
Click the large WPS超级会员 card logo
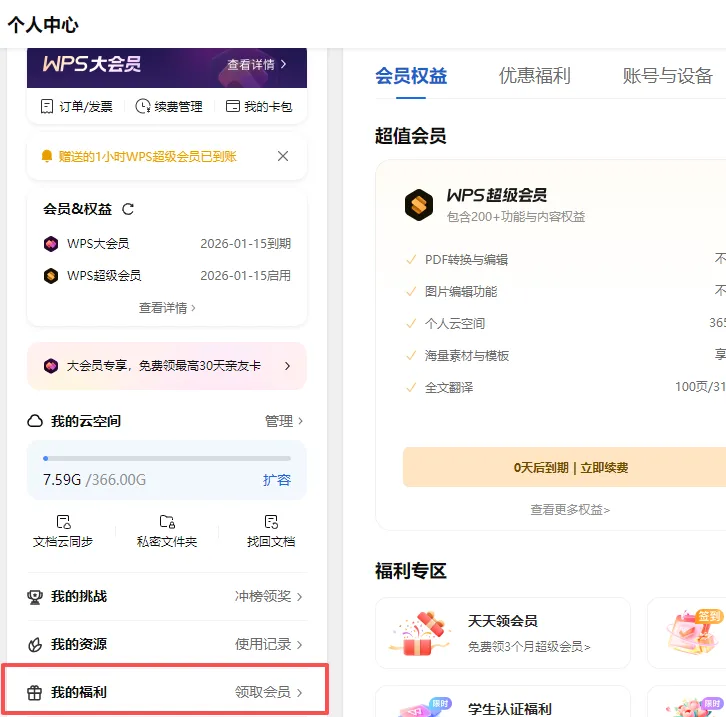[419, 205]
